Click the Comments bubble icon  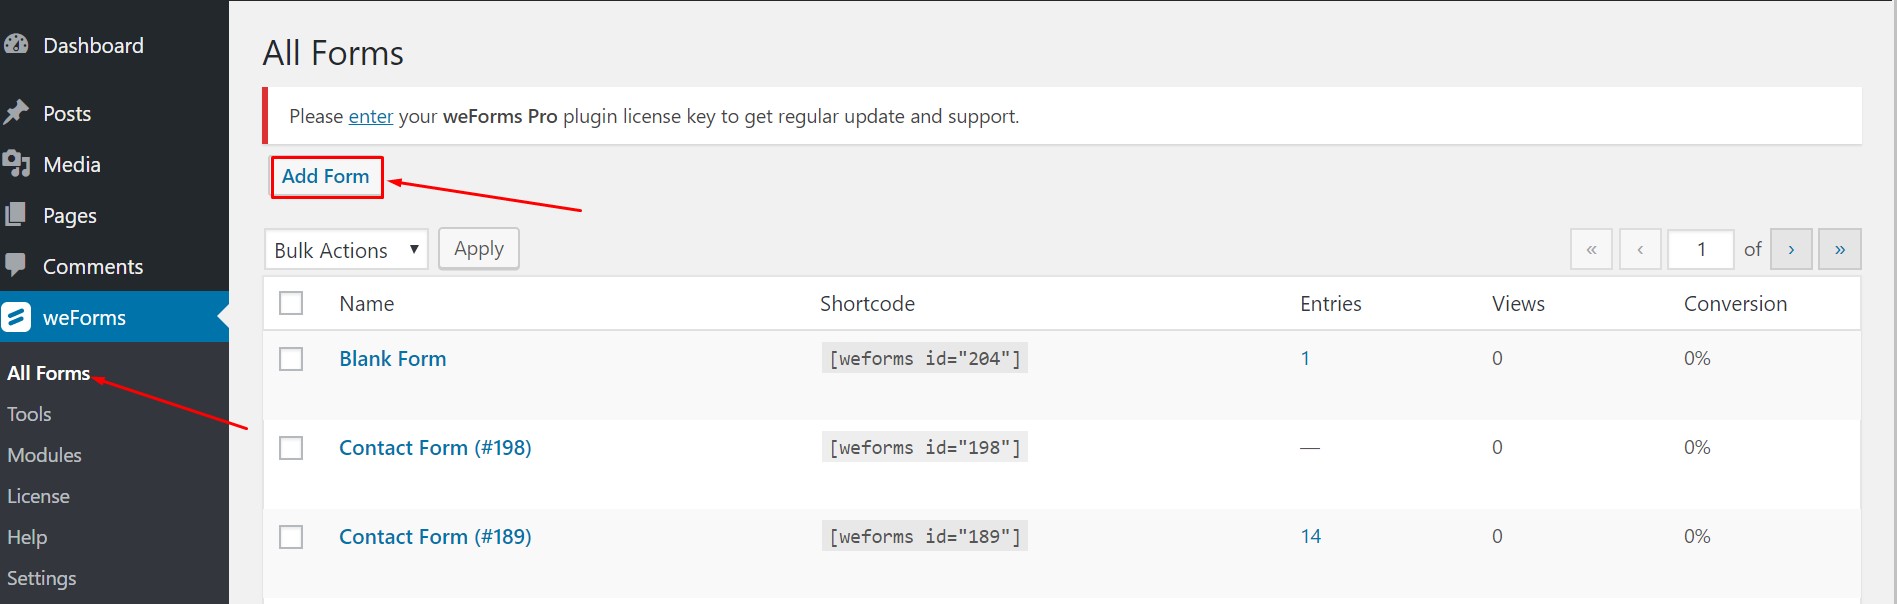16,265
